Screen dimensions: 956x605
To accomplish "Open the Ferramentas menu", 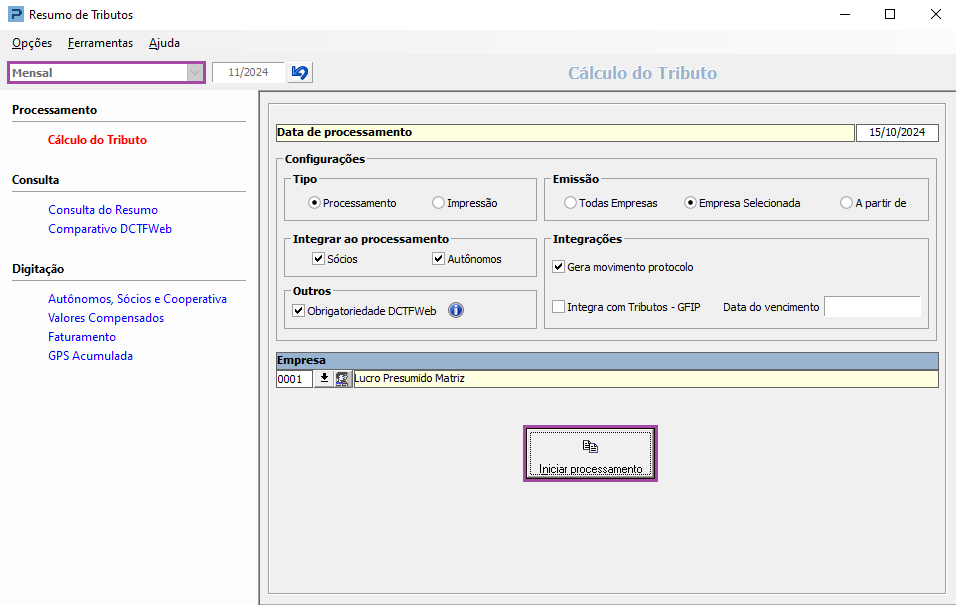I will (100, 43).
